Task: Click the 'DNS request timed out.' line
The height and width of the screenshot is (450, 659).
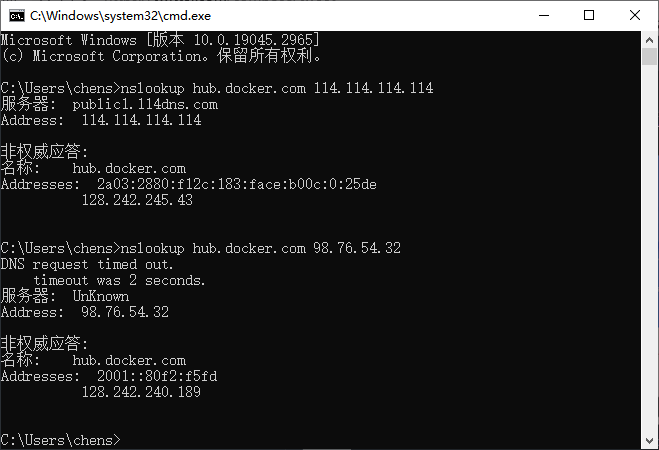Action: tap(87, 264)
